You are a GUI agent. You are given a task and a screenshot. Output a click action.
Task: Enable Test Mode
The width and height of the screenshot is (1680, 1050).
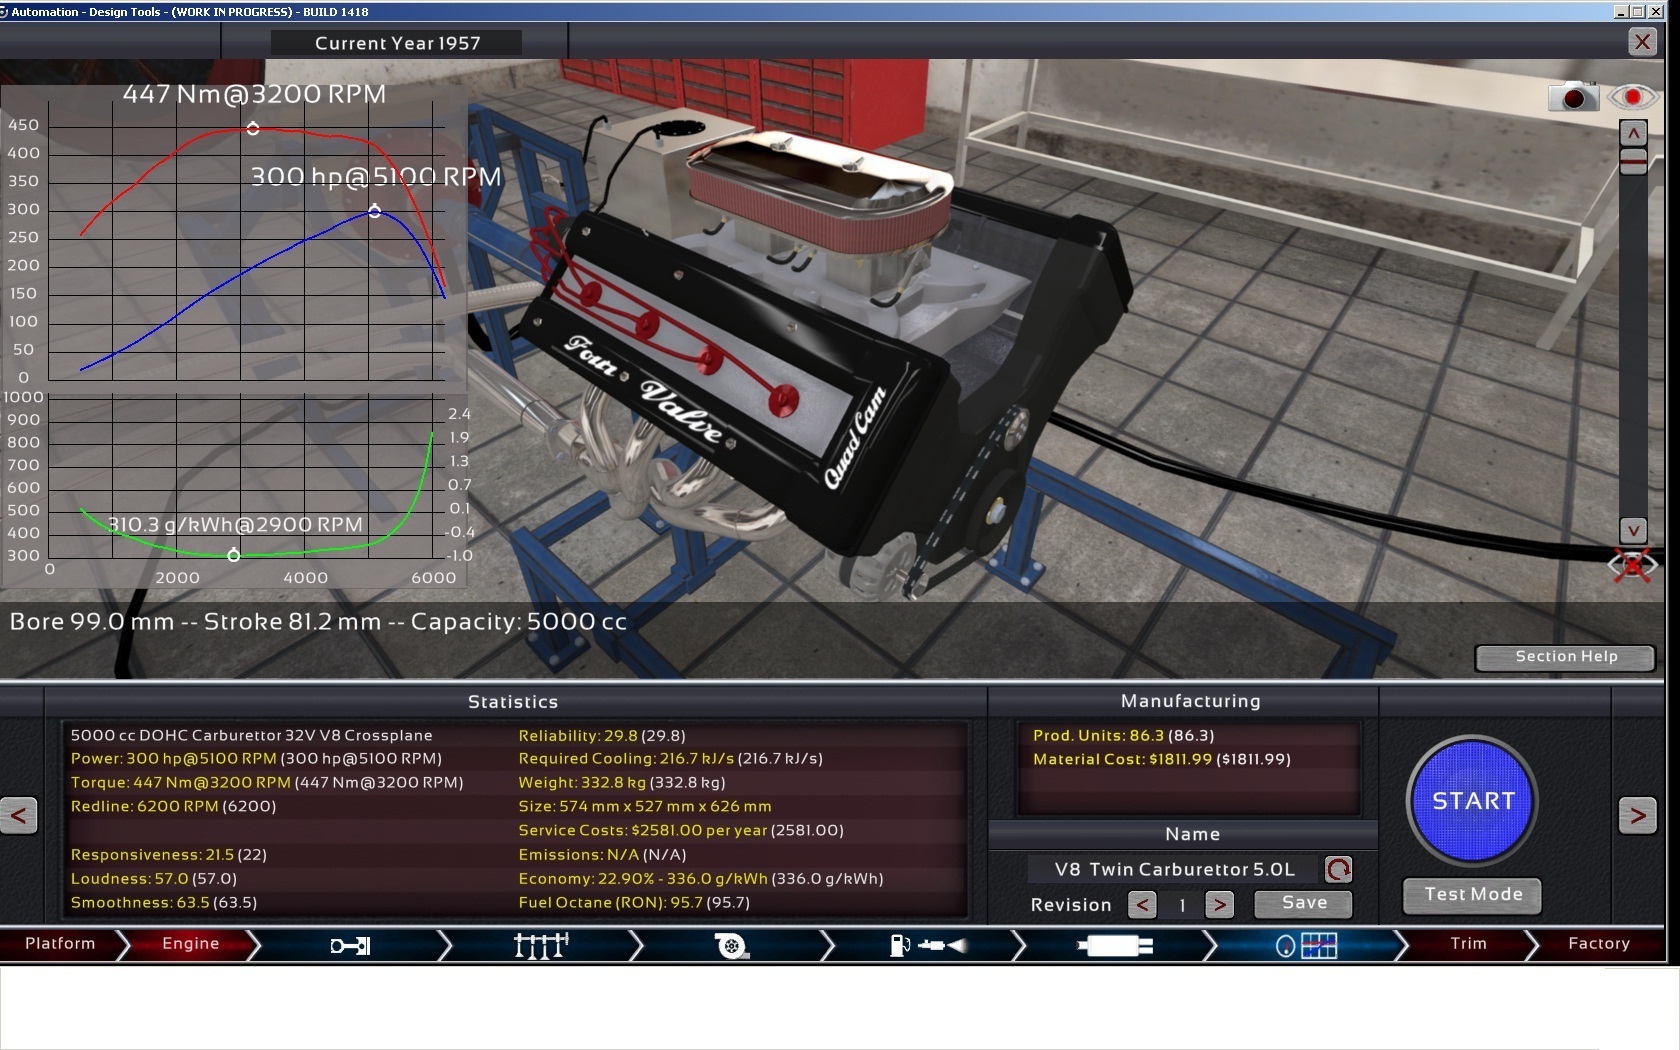[1472, 895]
